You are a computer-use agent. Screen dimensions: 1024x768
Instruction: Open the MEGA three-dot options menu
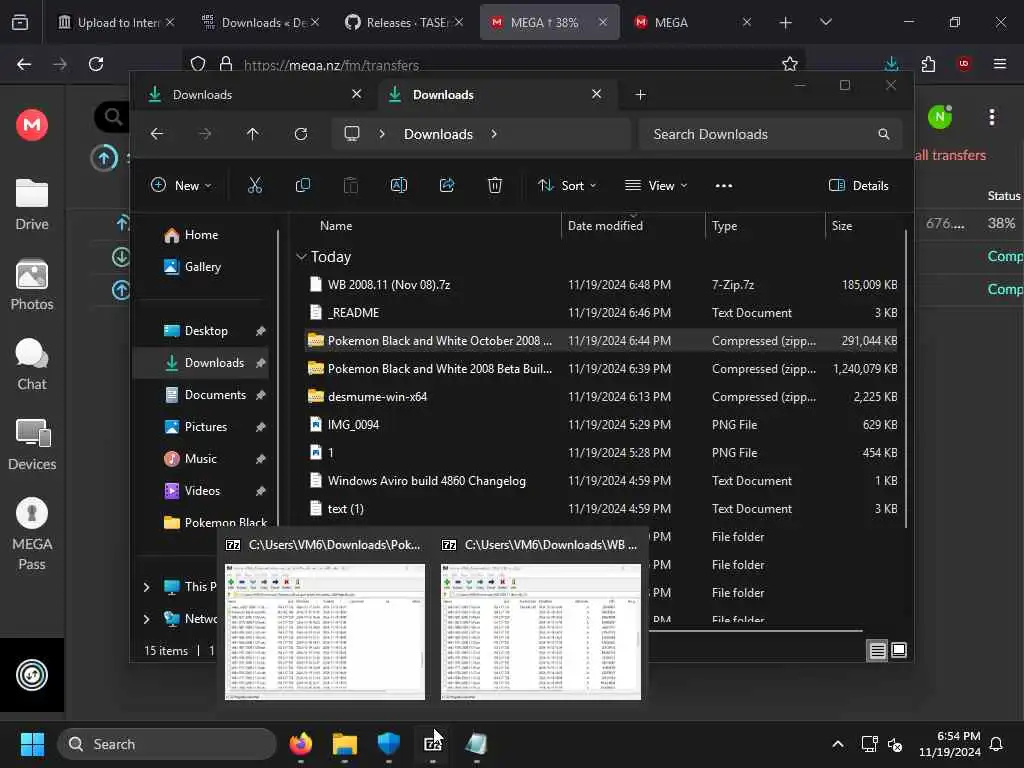tap(992, 117)
